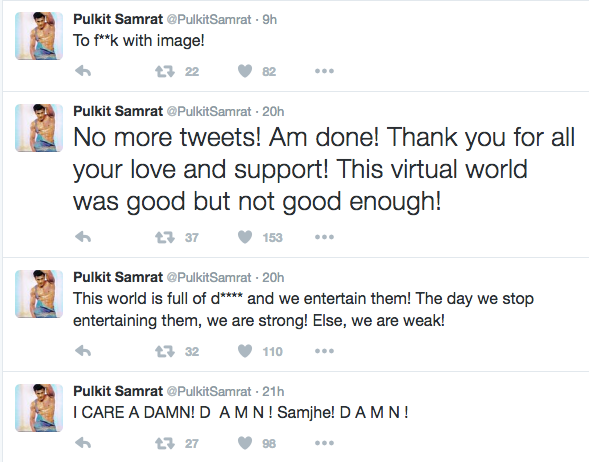Open more options on the "entertain them" tweet
The width and height of the screenshot is (589, 462).
click(324, 351)
